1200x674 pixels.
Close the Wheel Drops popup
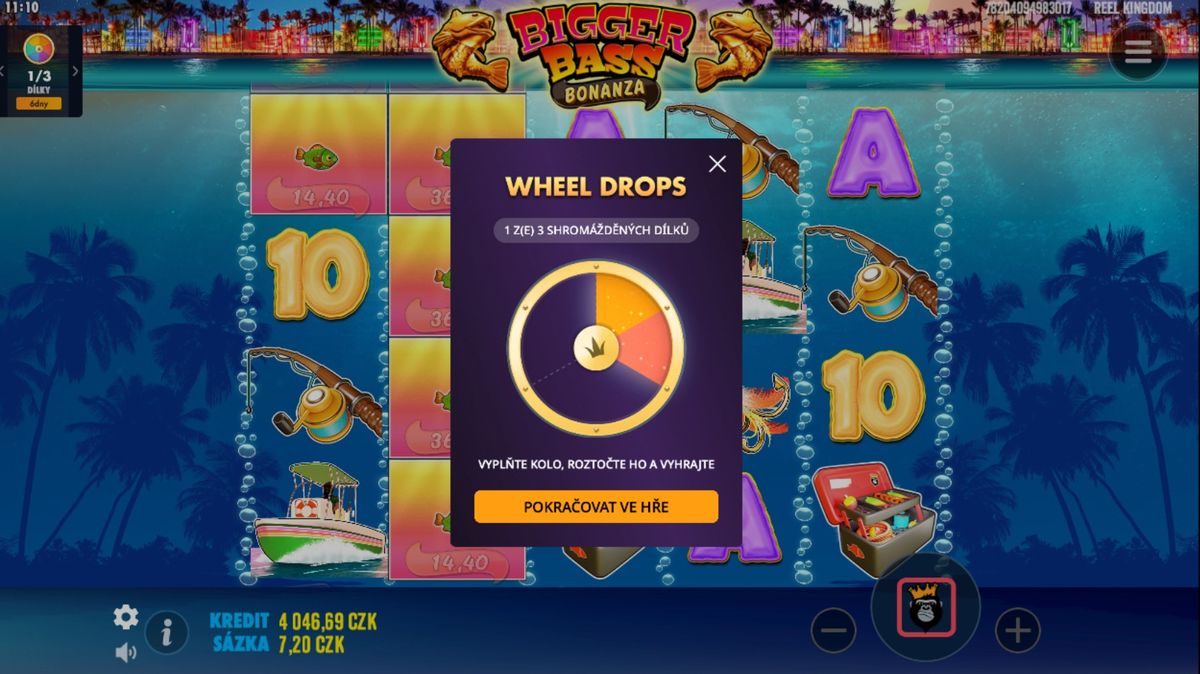click(x=717, y=164)
